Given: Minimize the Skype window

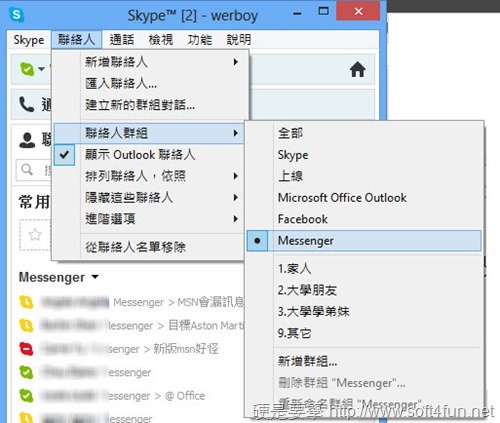Looking at the screenshot, I should tap(297, 13).
